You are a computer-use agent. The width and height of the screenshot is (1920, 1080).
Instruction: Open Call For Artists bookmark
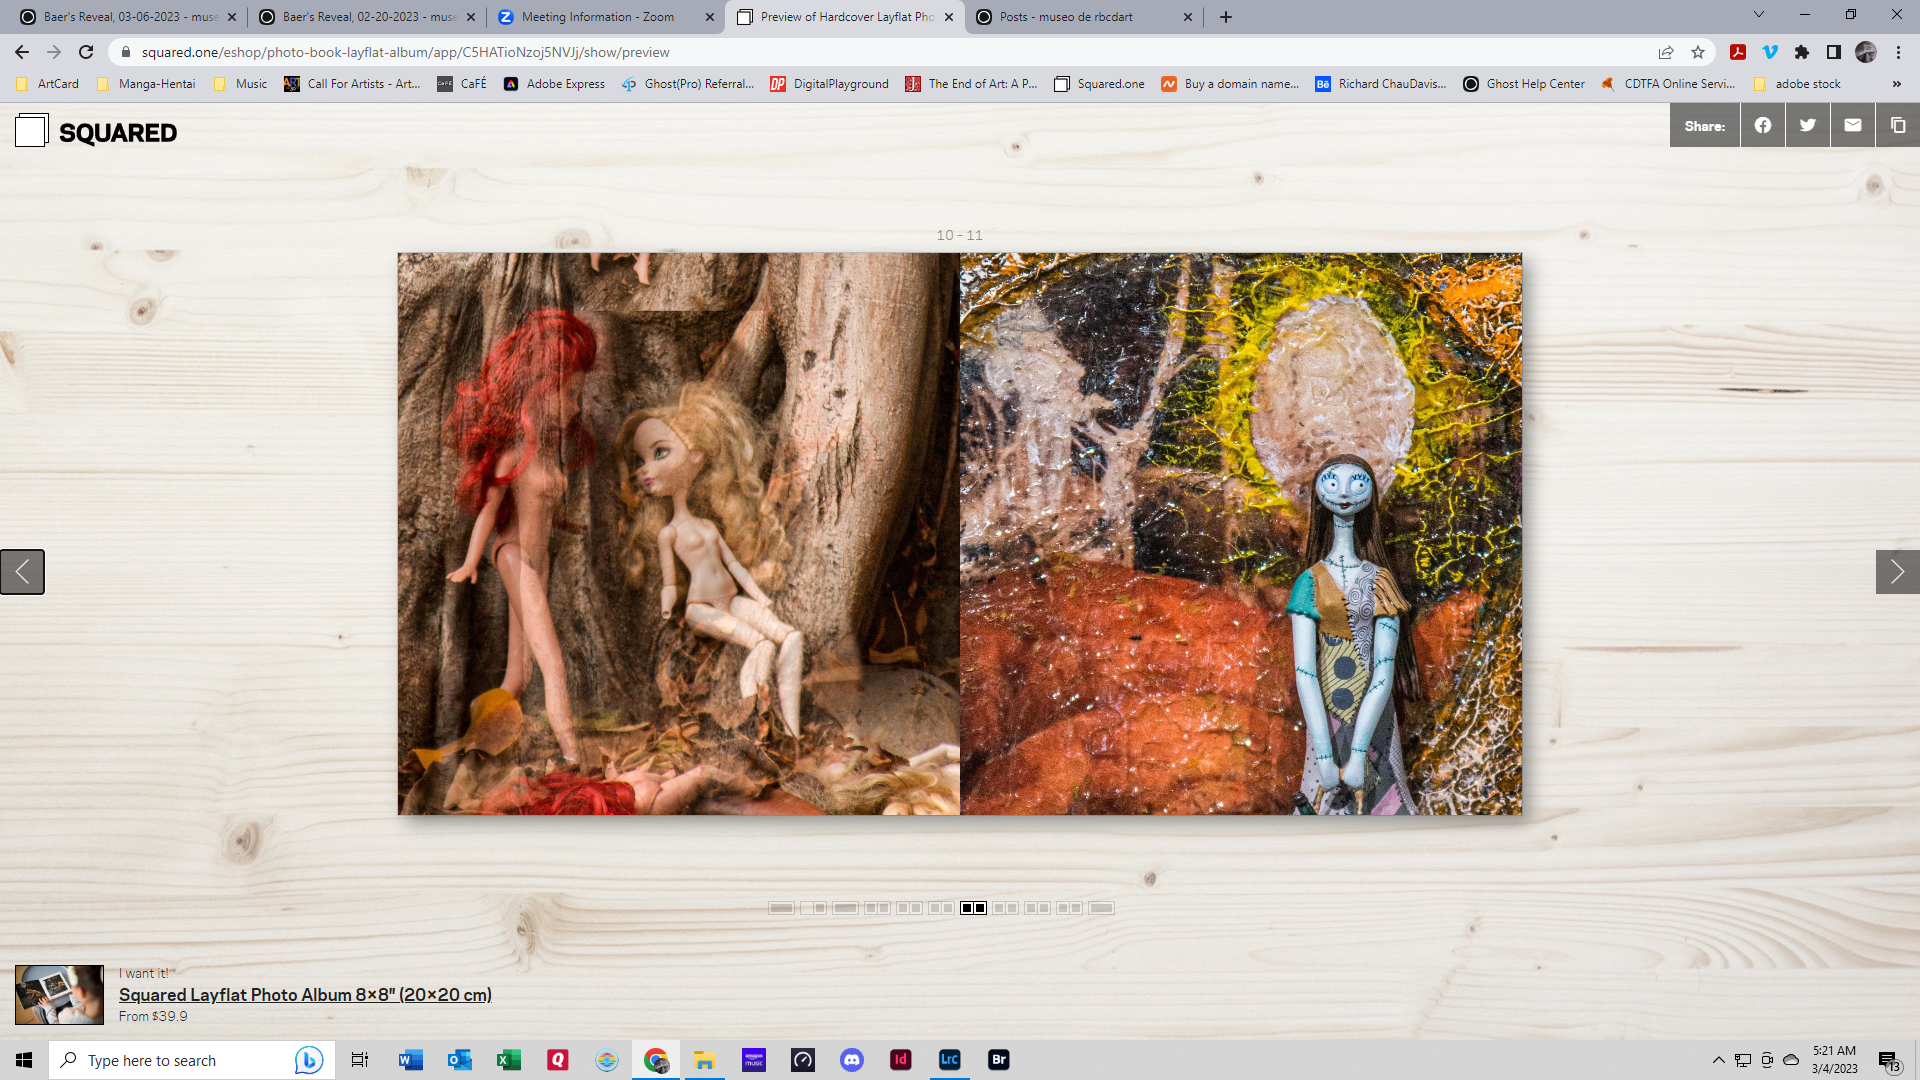coord(352,84)
